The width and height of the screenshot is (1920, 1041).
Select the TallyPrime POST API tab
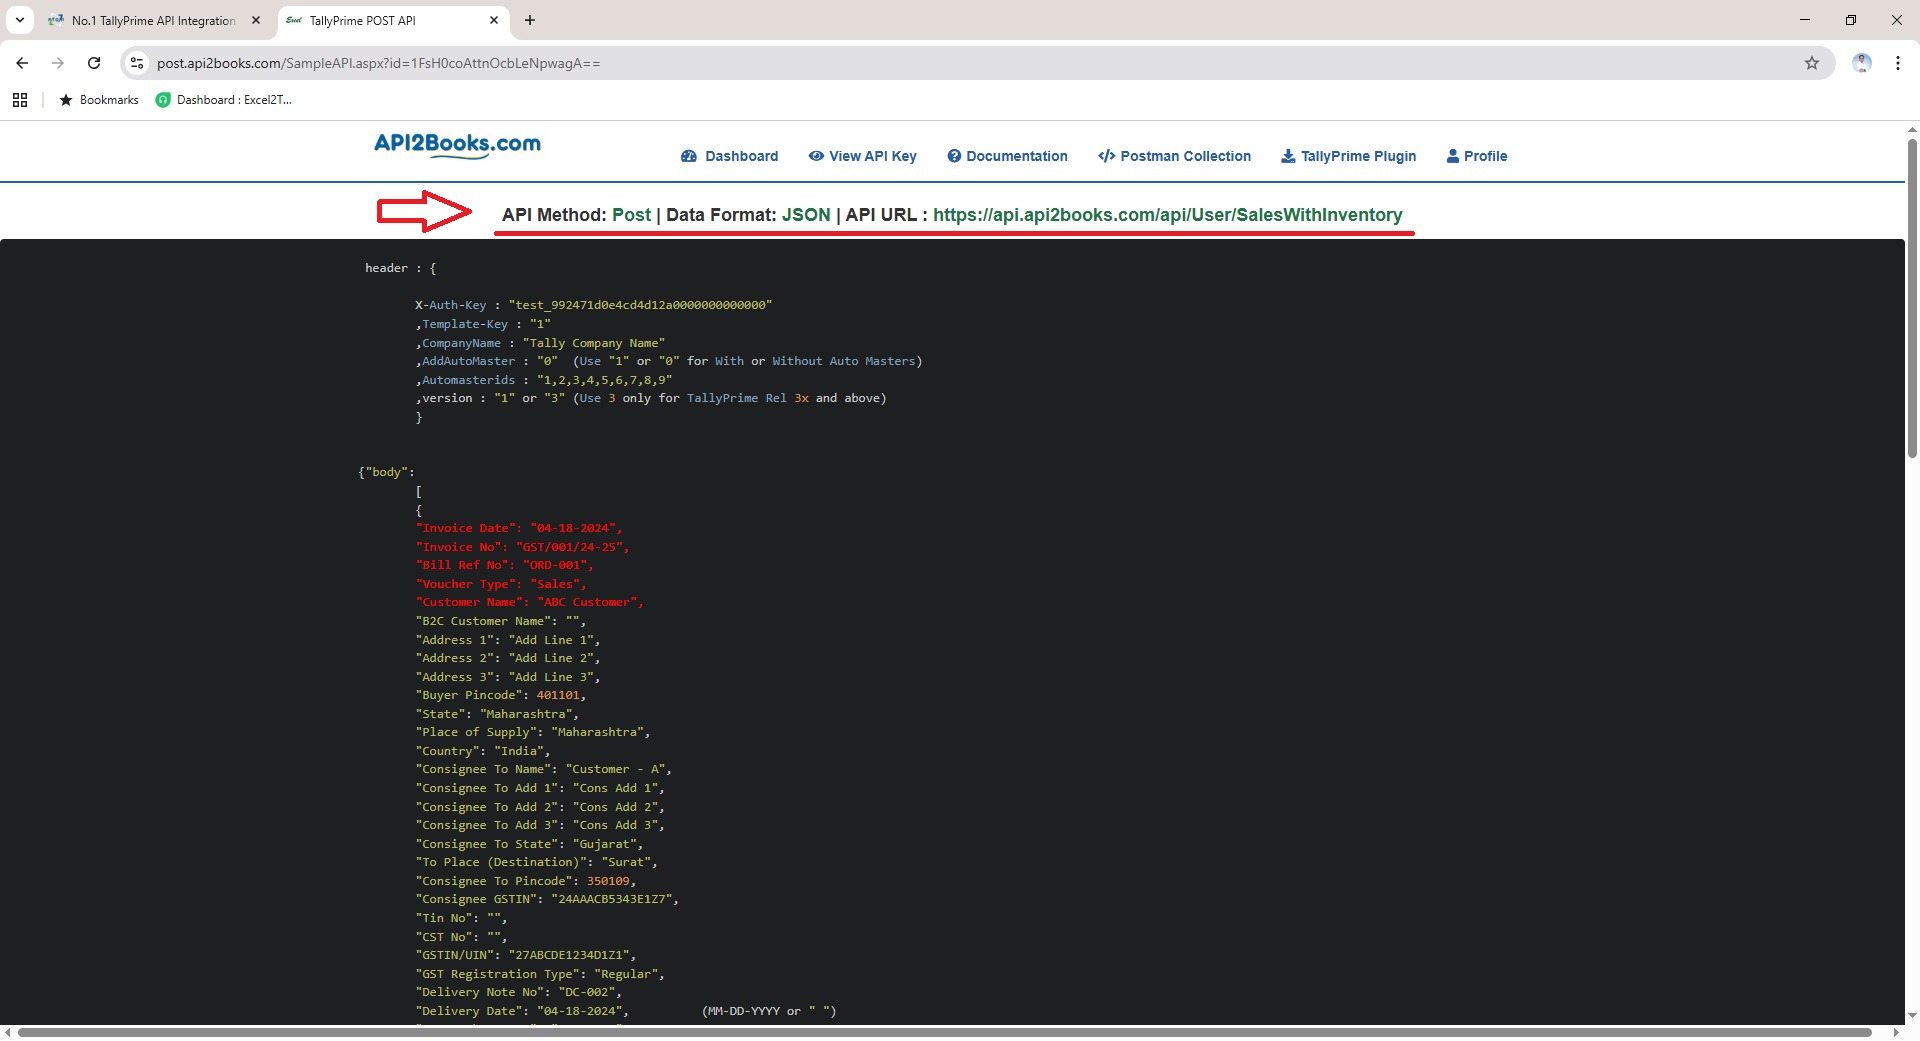click(392, 20)
